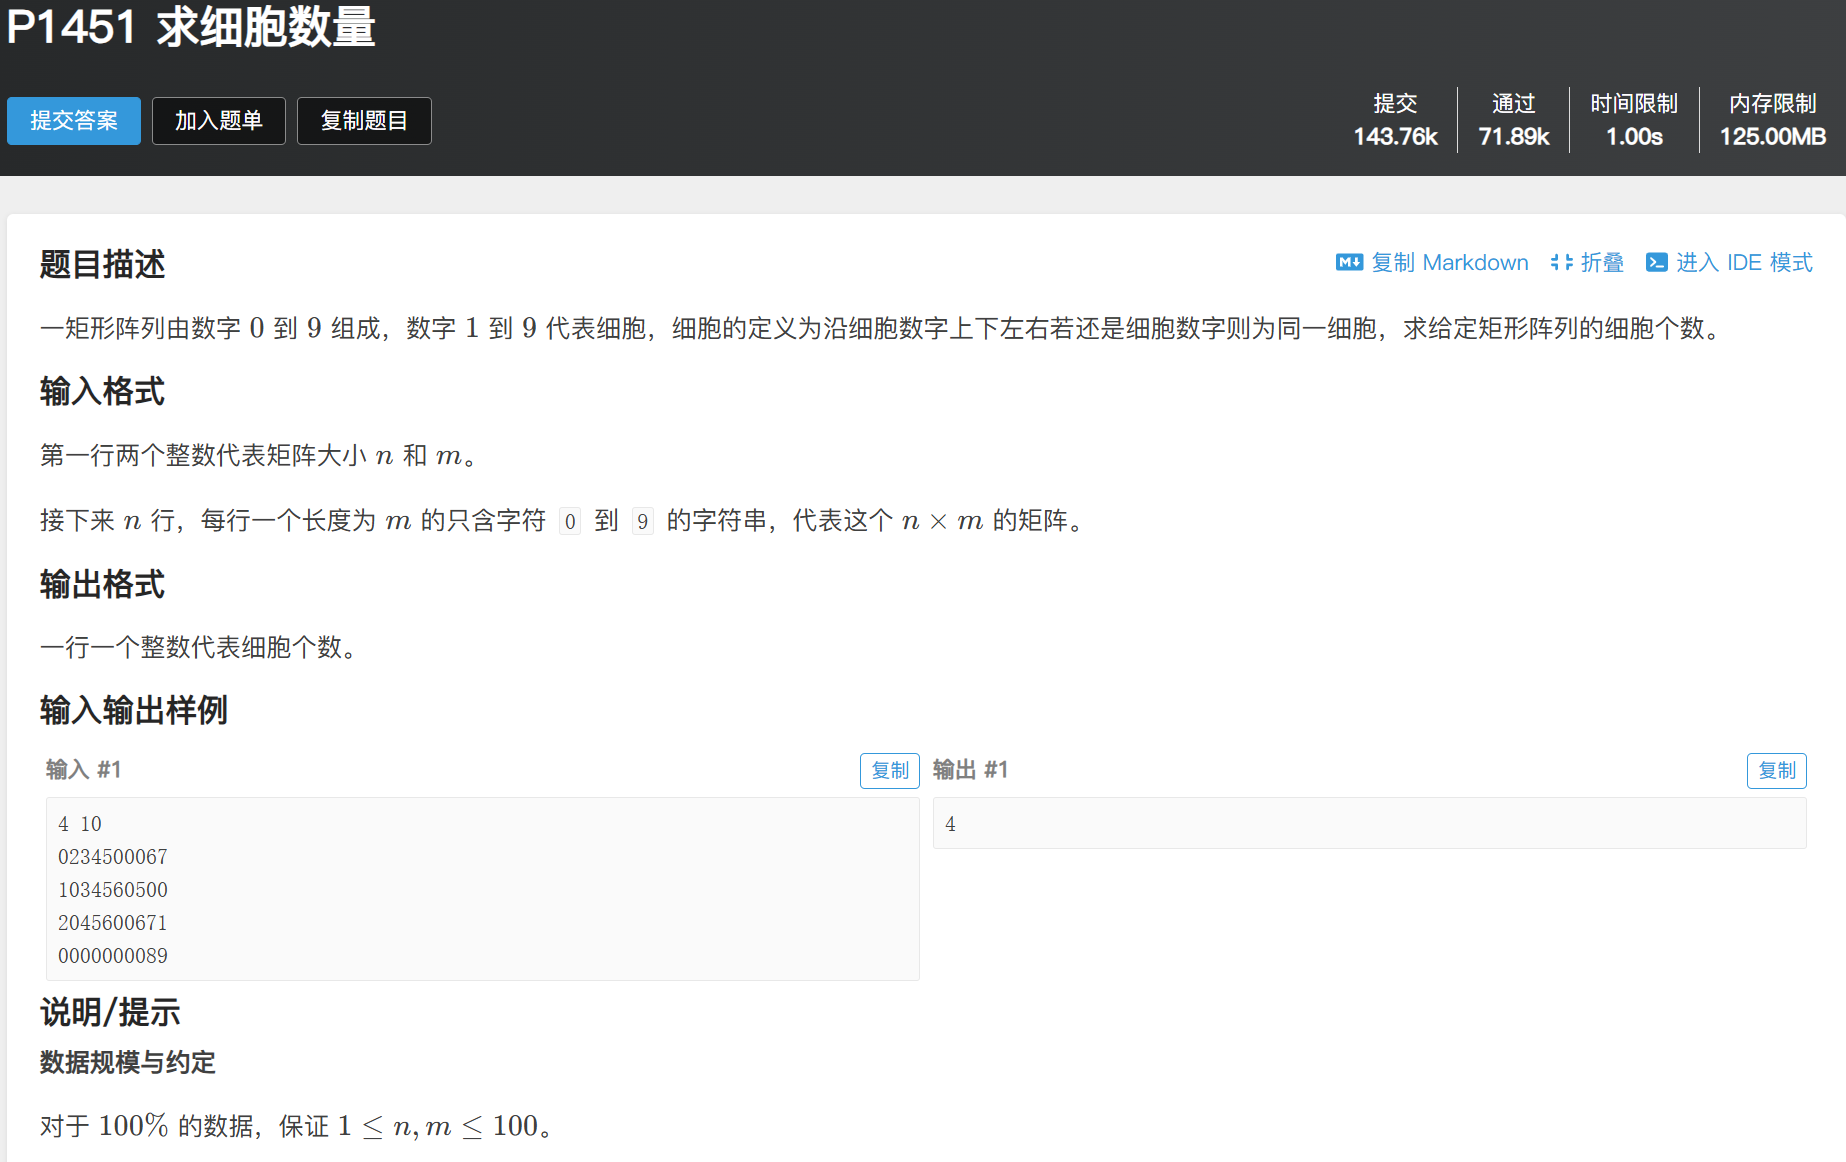Click the 输出 #1 label

(970, 769)
